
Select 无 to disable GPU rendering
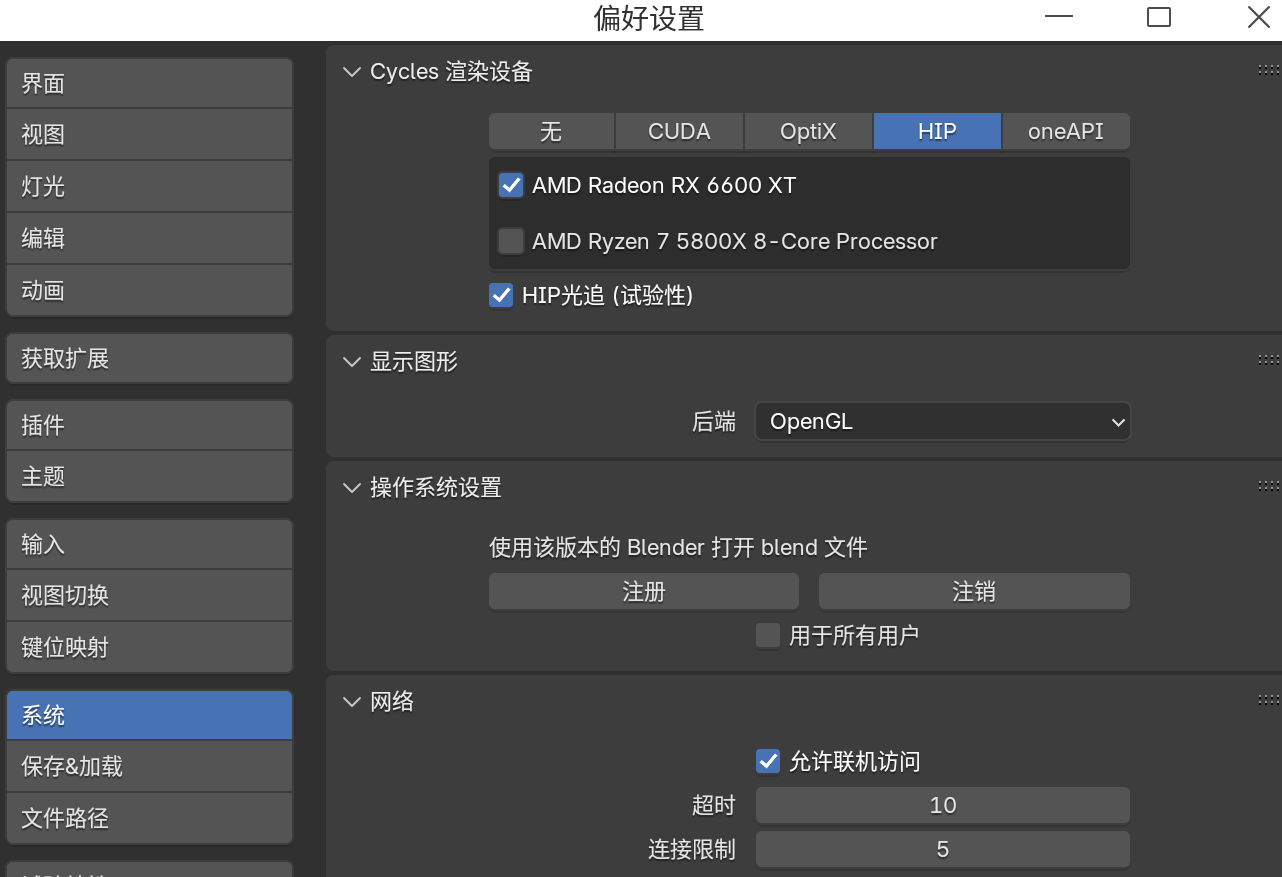[551, 131]
